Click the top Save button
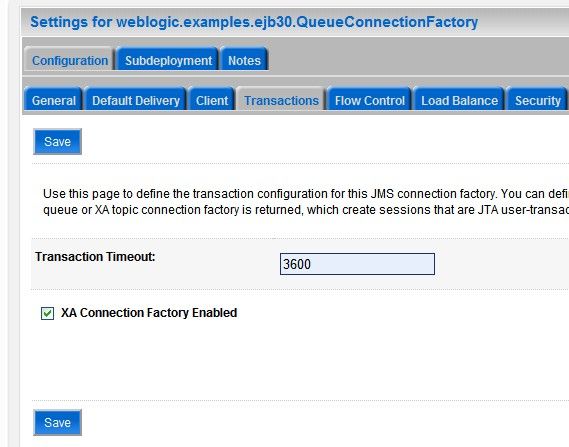 click(57, 142)
